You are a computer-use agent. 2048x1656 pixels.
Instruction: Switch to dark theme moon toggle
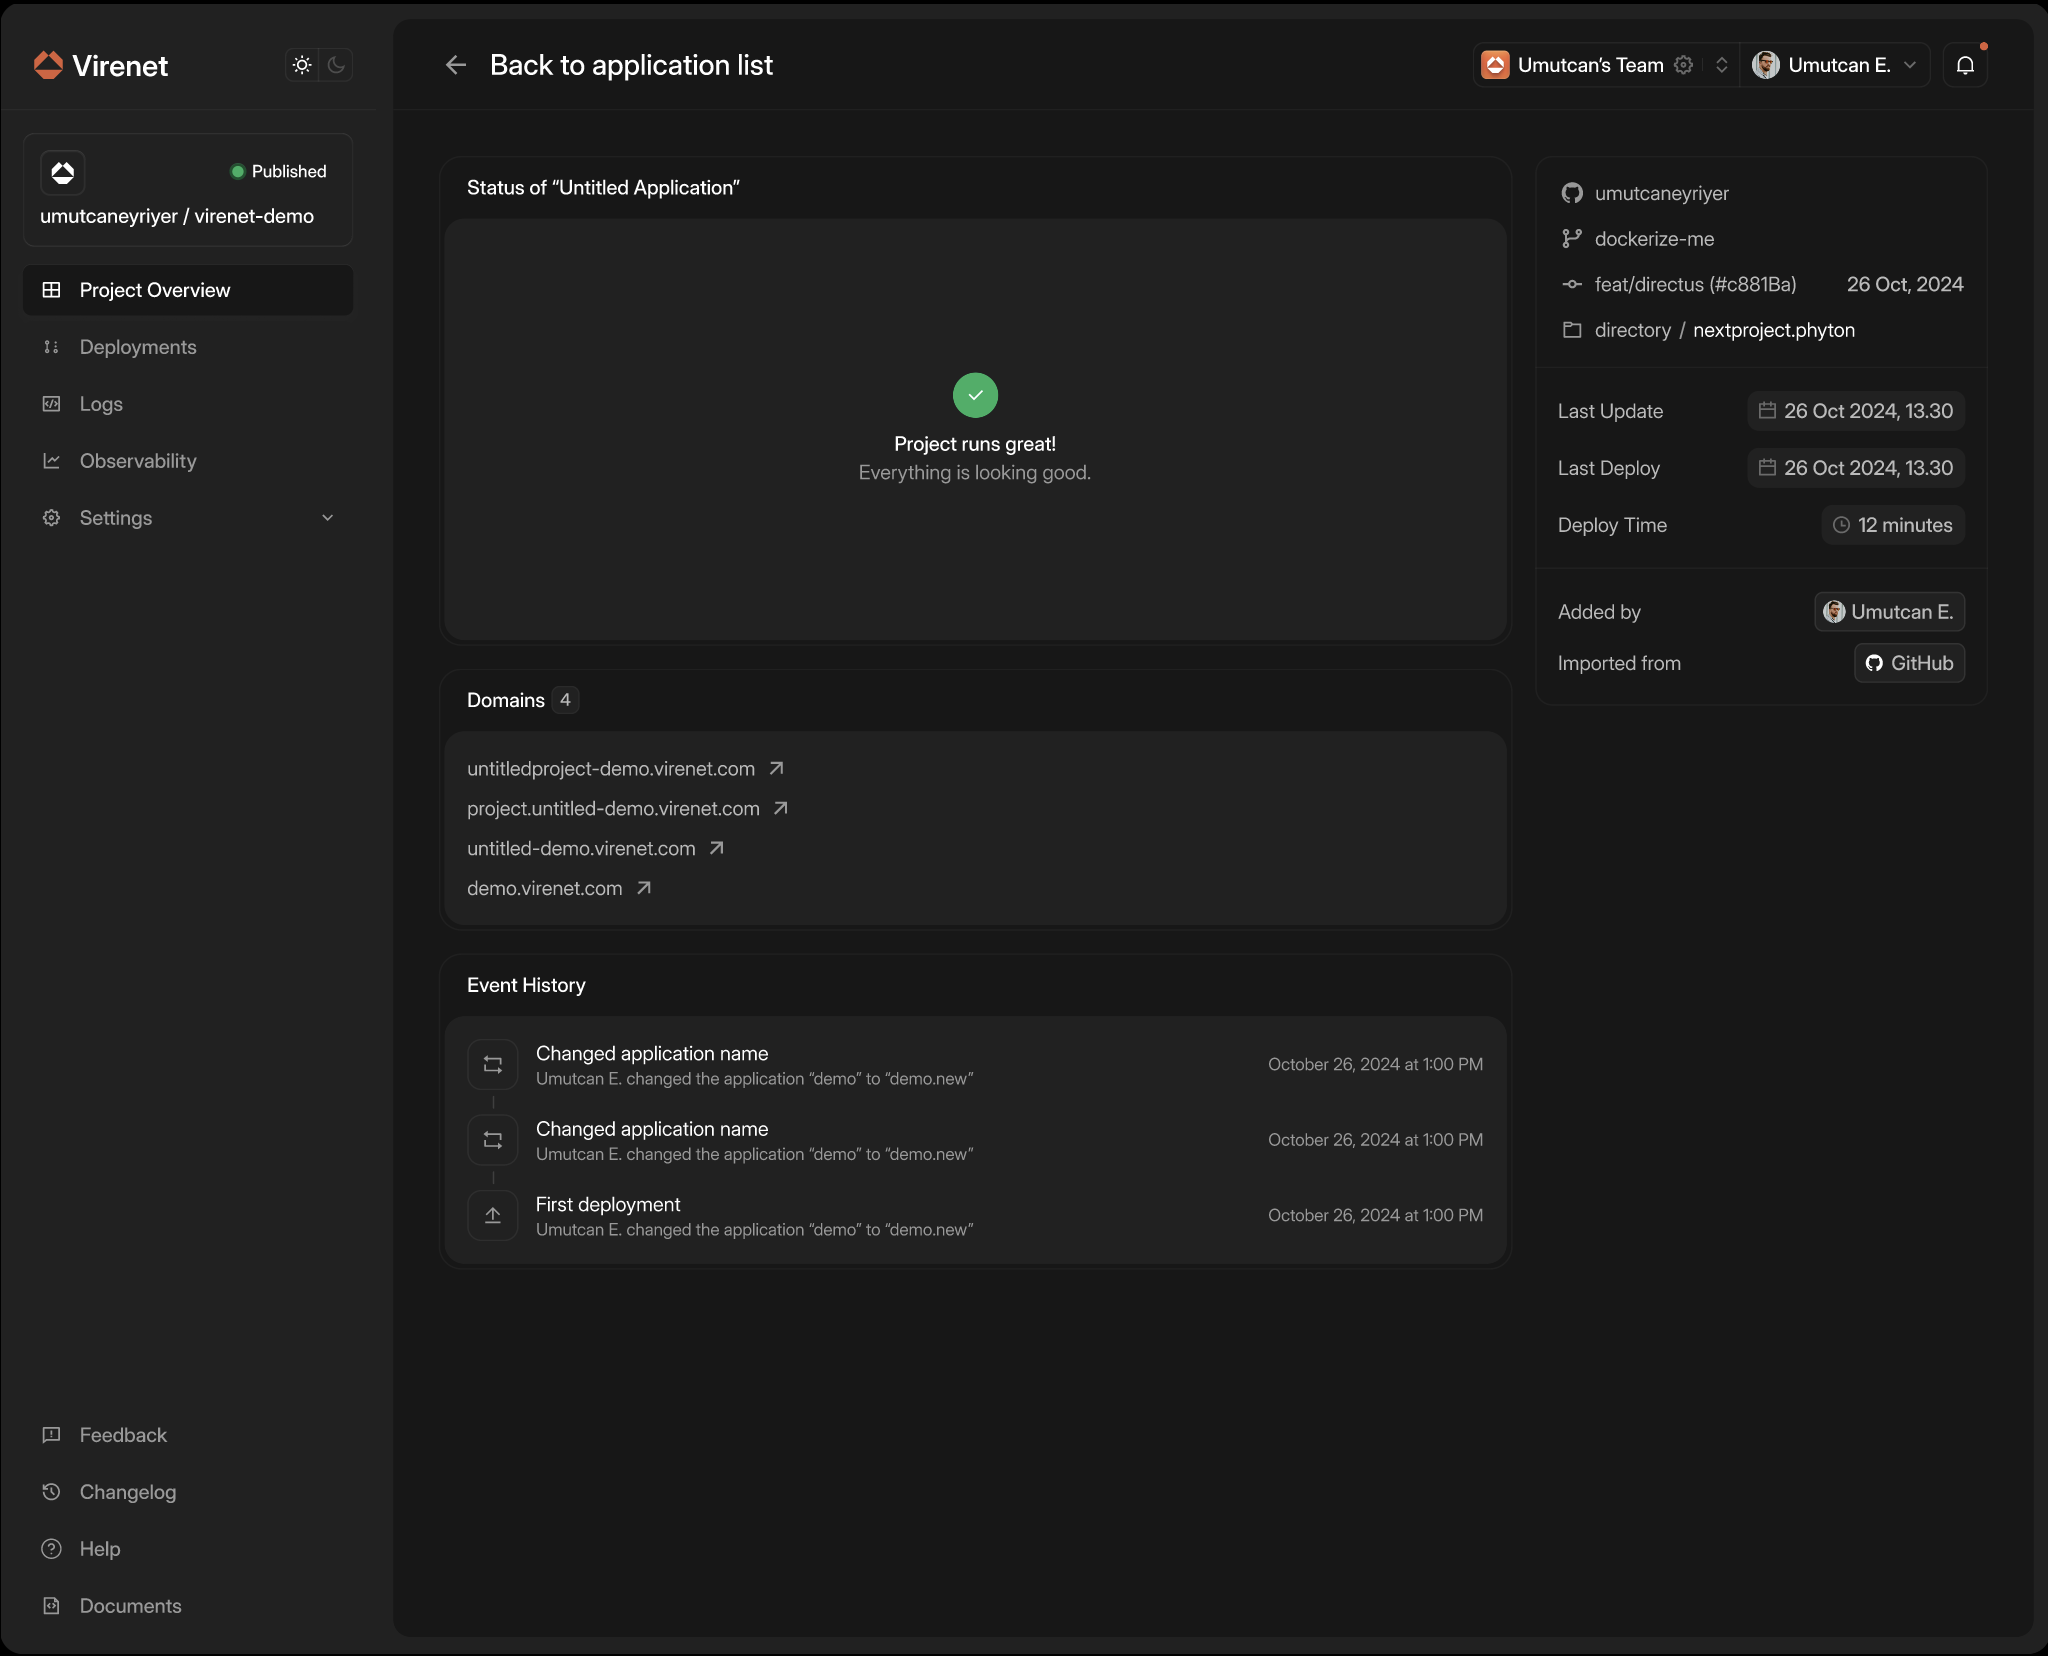click(x=336, y=65)
